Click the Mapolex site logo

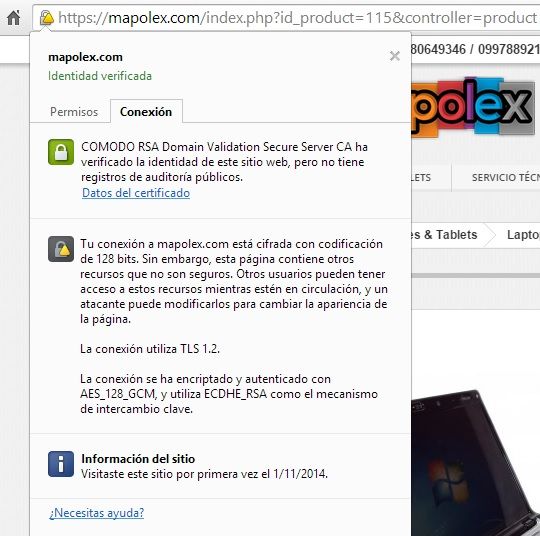coord(474,106)
